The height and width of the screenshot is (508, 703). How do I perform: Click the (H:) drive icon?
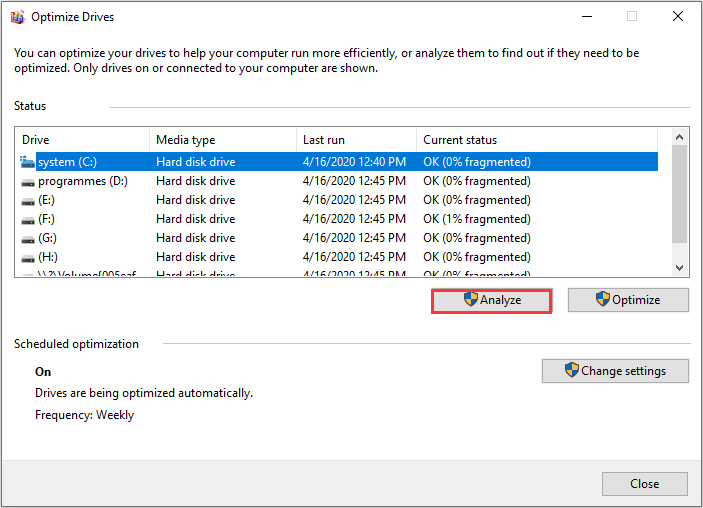28,258
